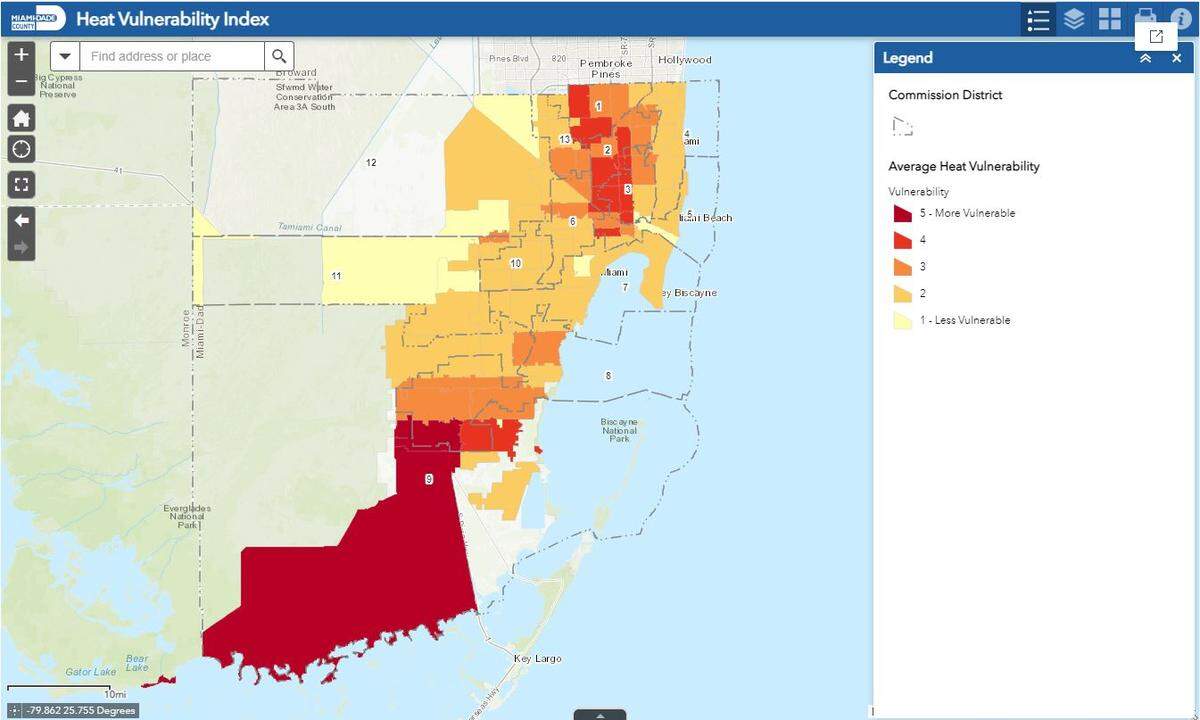
Task: Click the Miami-Dade County logo
Action: click(x=38, y=19)
